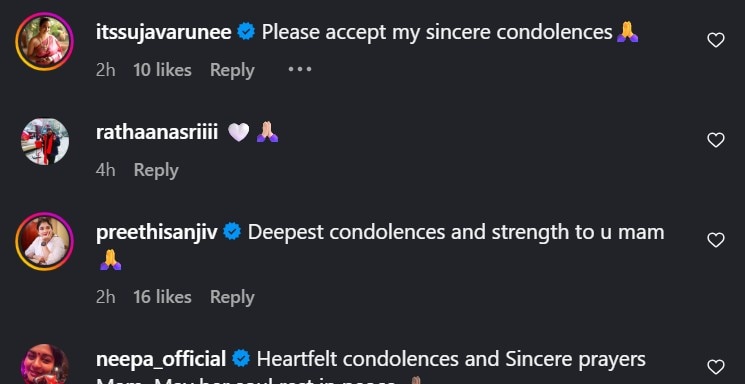Open neepa_official username link
The height and width of the screenshot is (384, 745).
pyautogui.click(x=161, y=359)
